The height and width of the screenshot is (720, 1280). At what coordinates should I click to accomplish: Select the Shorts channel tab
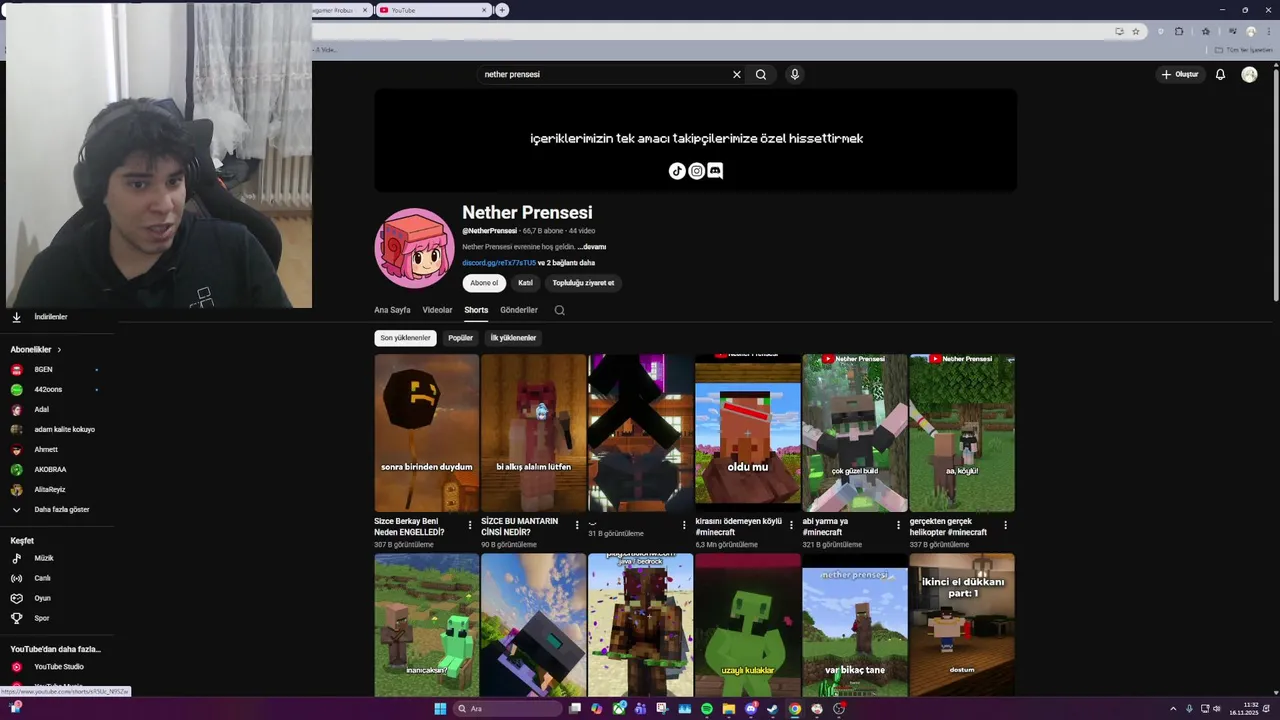(x=476, y=310)
